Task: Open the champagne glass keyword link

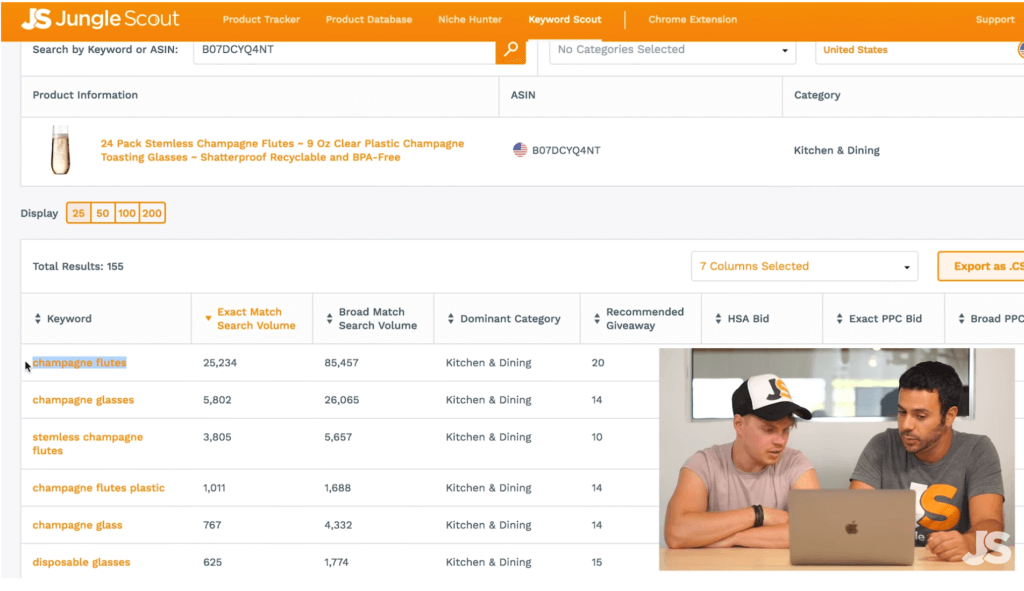Action: [x=77, y=525]
